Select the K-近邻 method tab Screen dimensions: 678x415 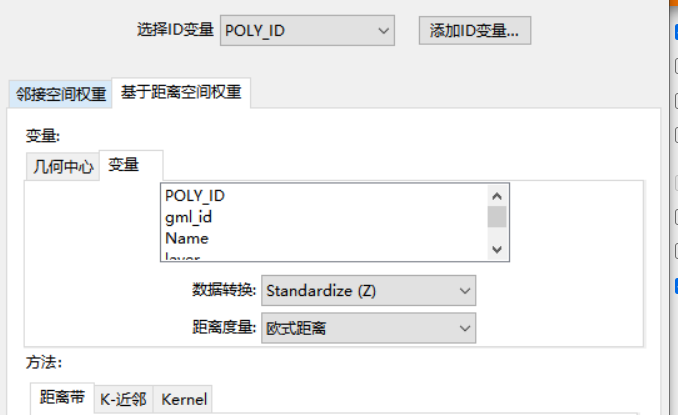point(124,399)
